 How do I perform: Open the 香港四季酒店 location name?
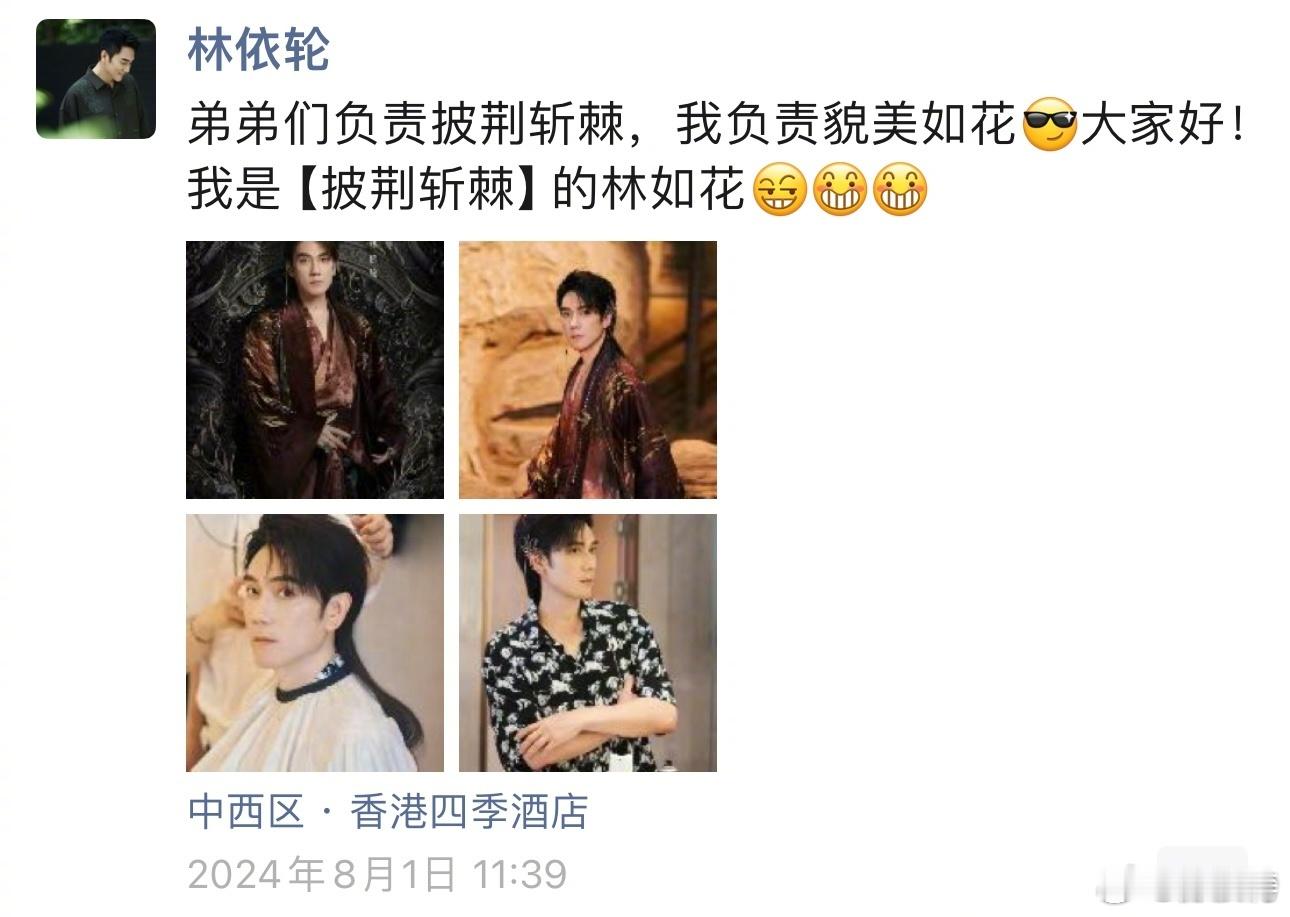pos(469,812)
